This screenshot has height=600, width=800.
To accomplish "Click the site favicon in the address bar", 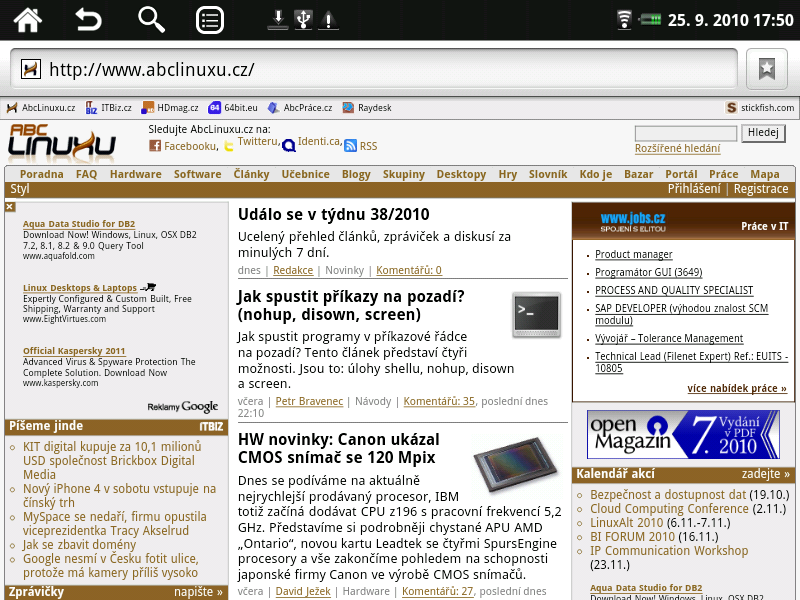I will point(31,69).
